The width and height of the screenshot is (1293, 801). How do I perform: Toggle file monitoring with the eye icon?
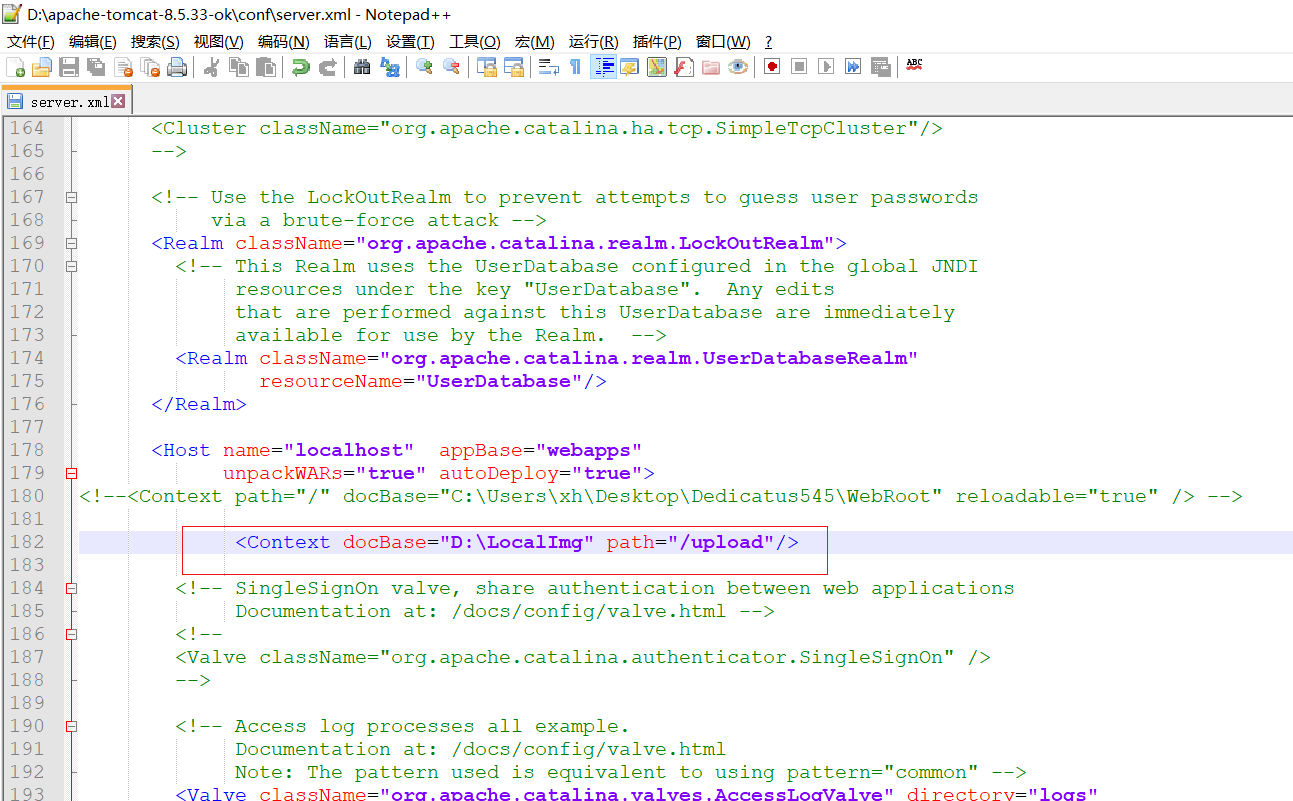click(738, 67)
